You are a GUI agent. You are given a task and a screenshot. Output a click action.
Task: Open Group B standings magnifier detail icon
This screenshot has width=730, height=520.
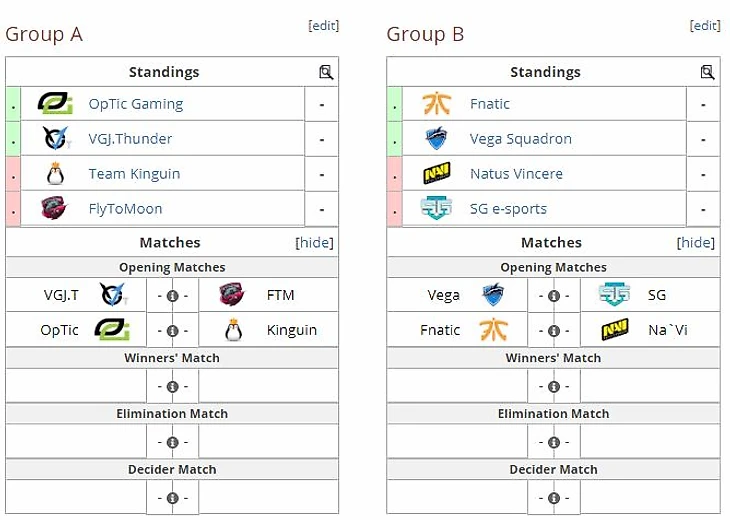707,72
